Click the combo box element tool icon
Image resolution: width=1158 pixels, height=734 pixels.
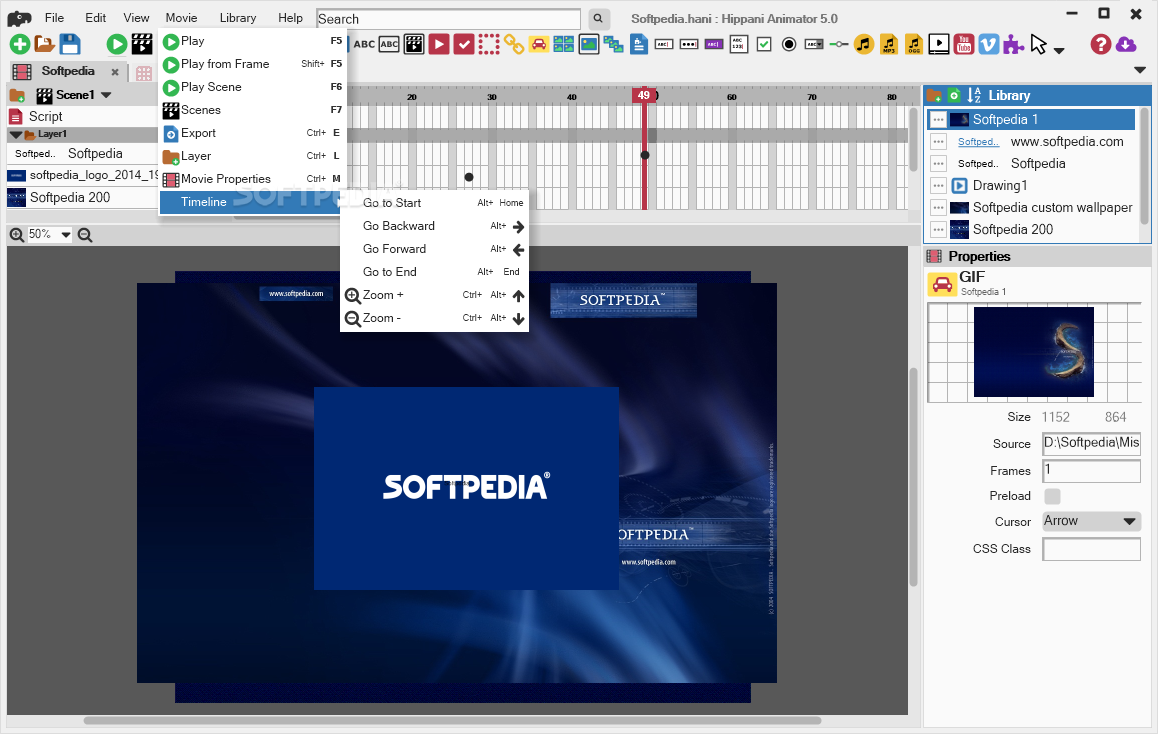(x=814, y=44)
